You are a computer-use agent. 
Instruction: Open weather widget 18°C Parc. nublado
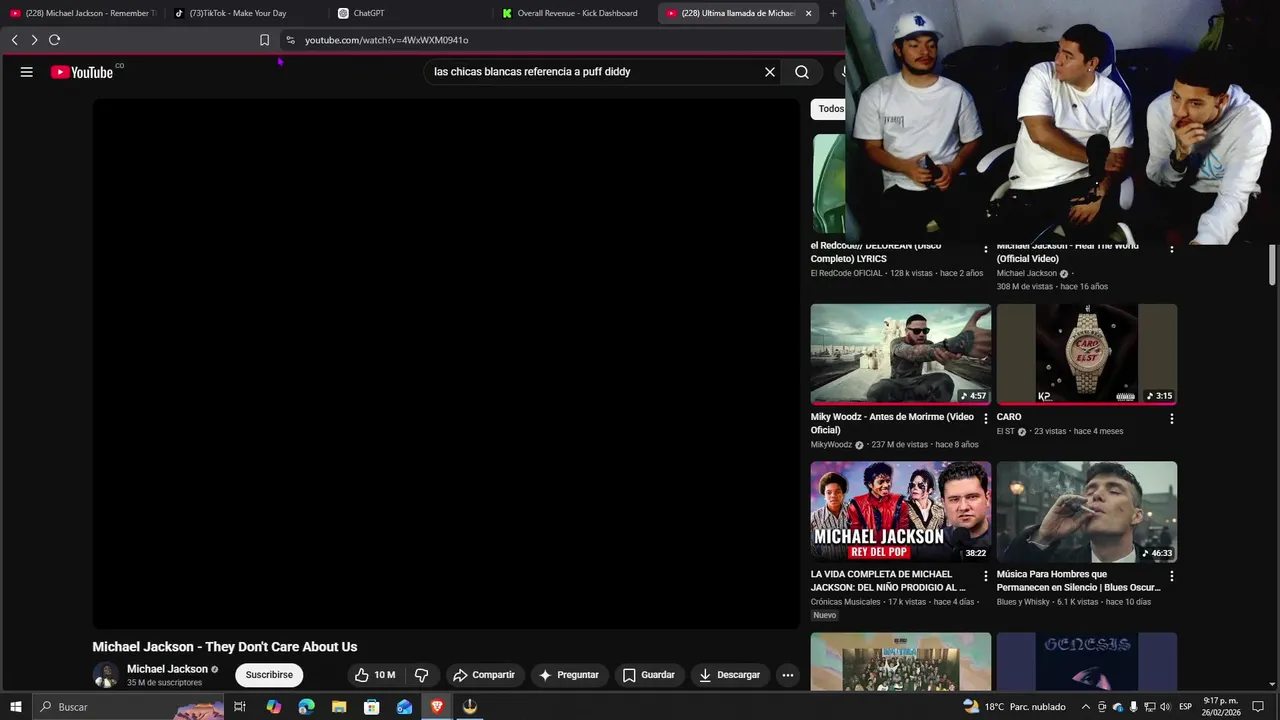[x=1014, y=707]
